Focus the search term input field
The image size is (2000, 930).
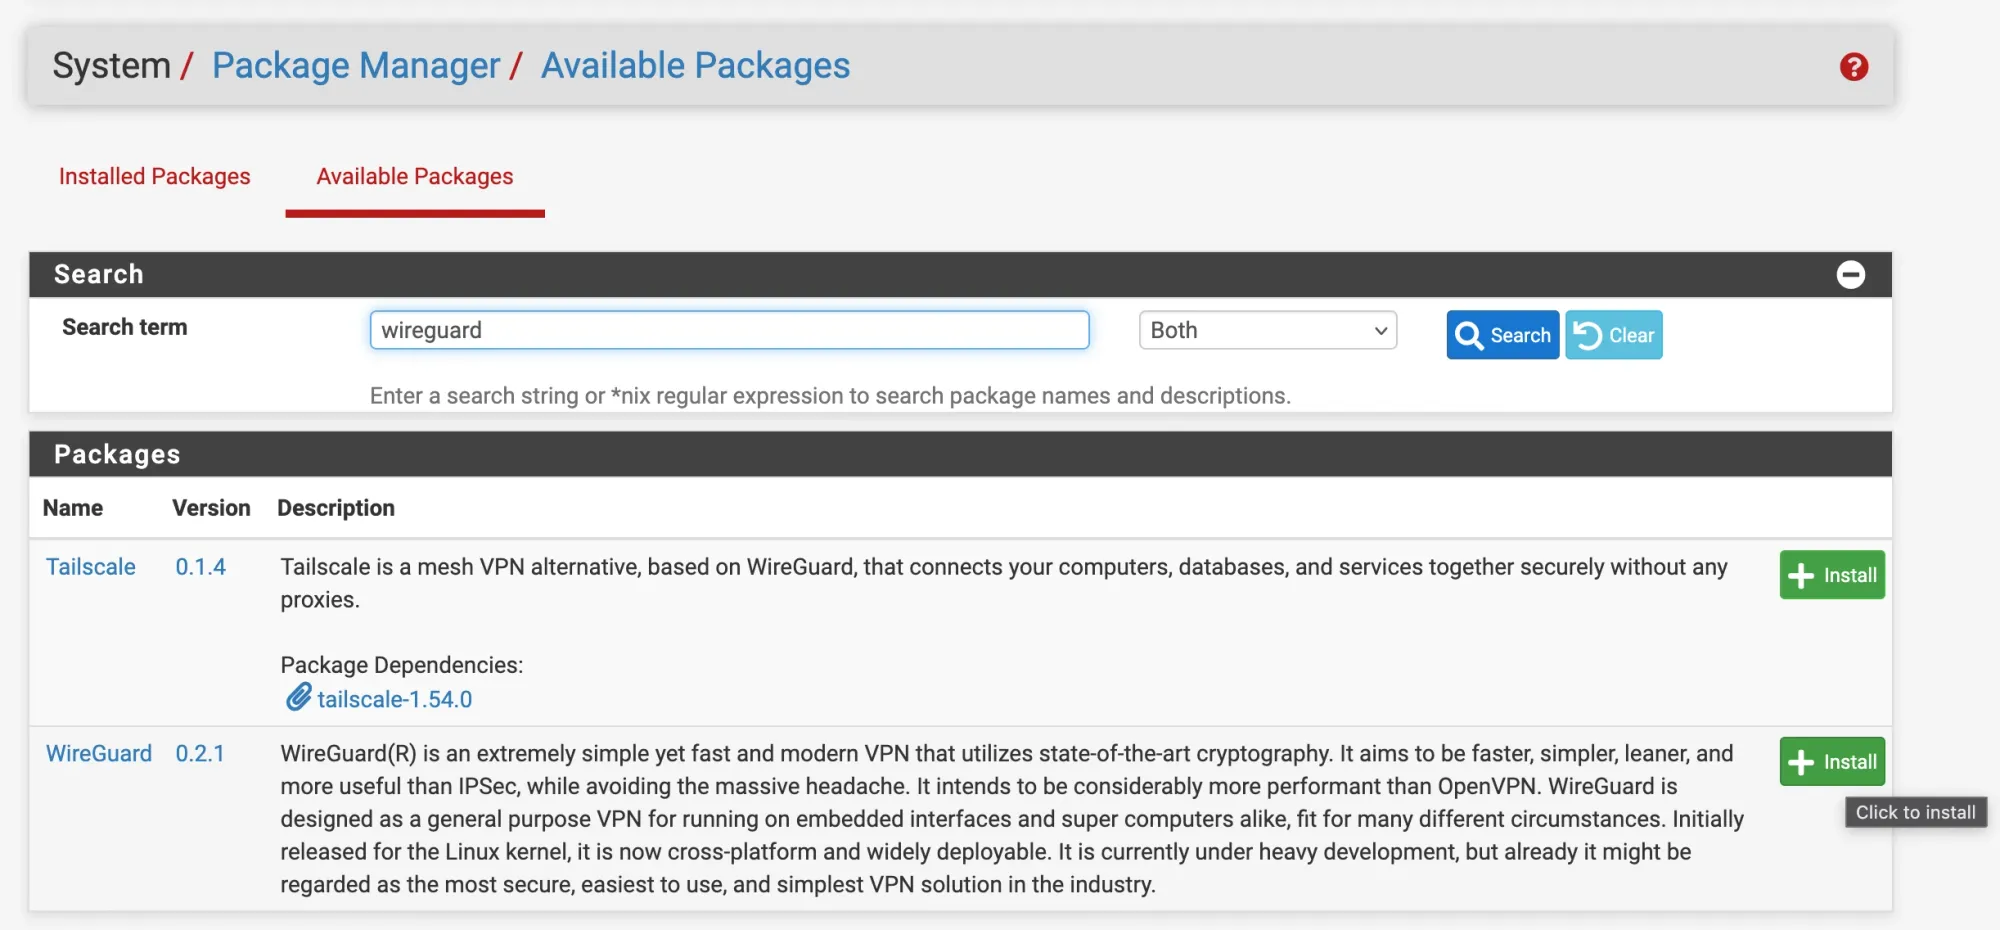pyautogui.click(x=729, y=330)
